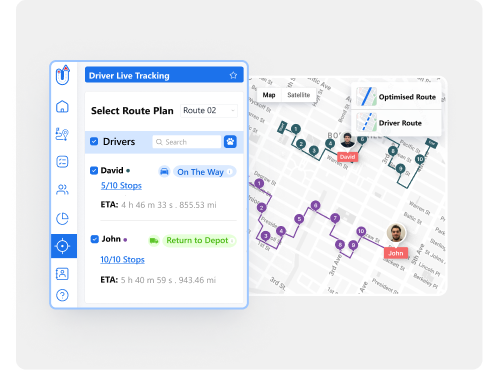This screenshot has height=376, width=483.
Task: Select the Optimised Route legend option
Action: (x=396, y=97)
